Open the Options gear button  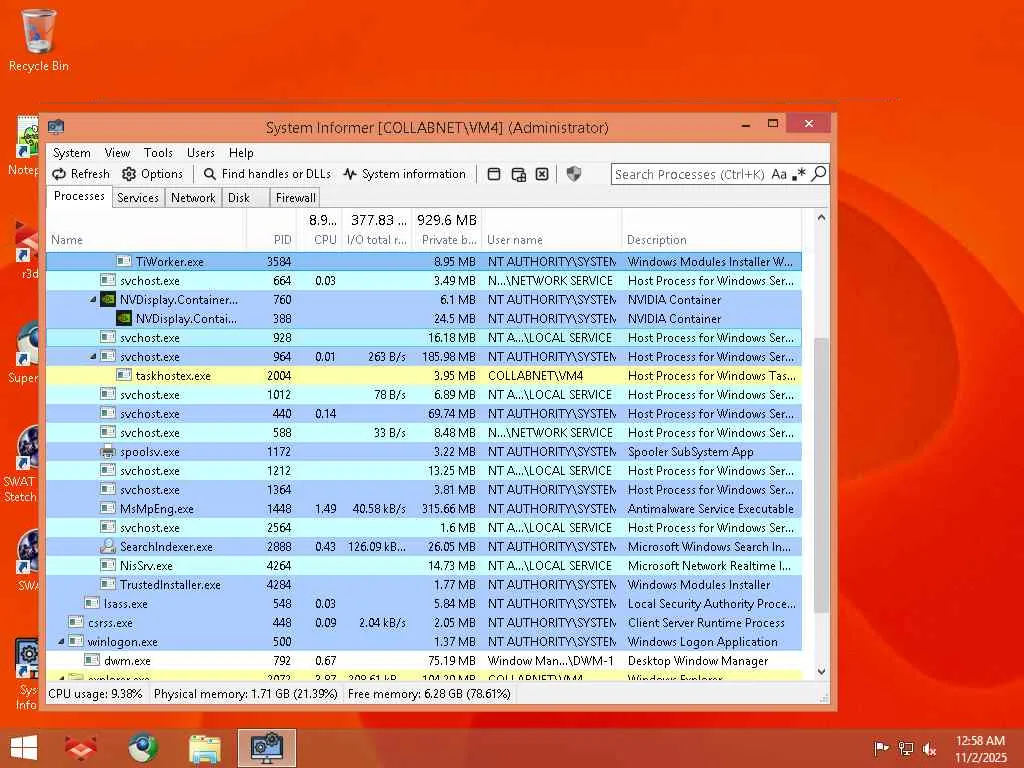pyautogui.click(x=152, y=174)
